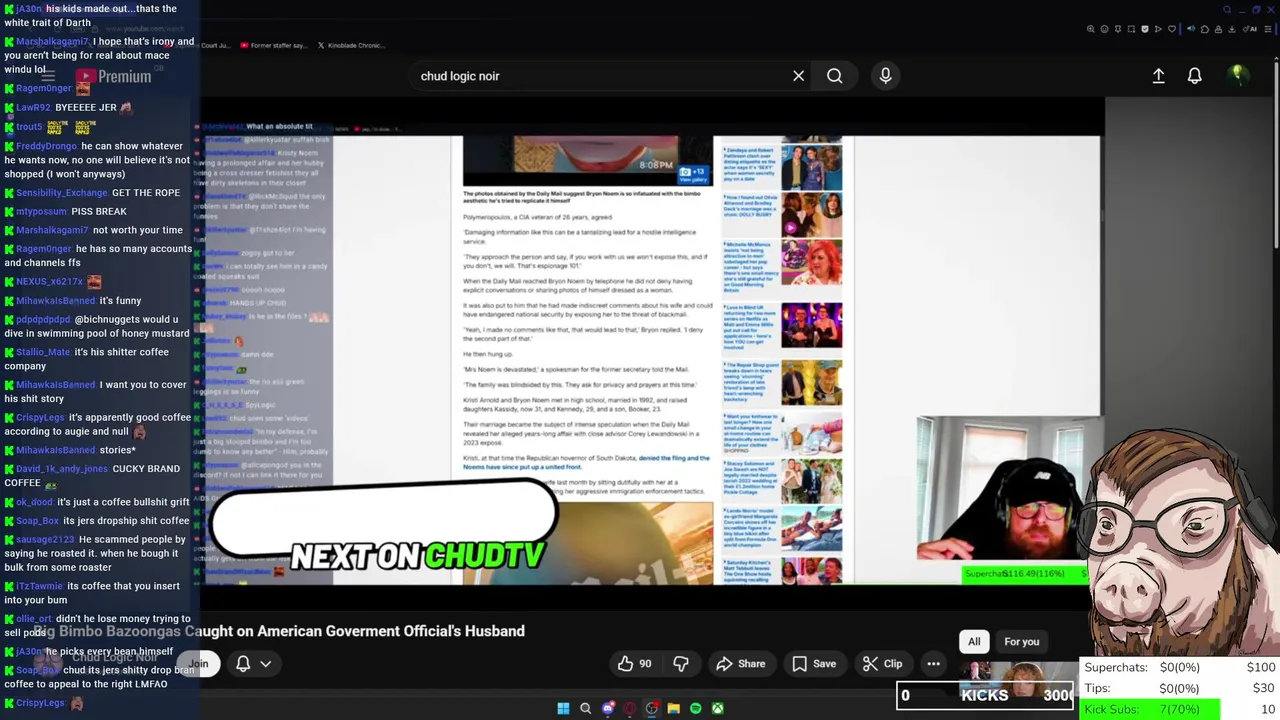Dislike the video
The width and height of the screenshot is (1280, 720).
pos(680,664)
